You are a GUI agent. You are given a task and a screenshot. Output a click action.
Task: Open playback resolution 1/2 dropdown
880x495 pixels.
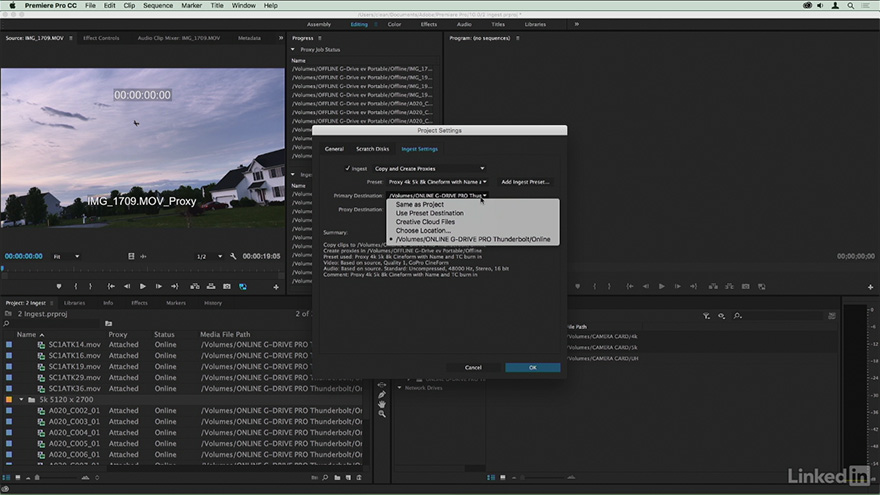(209, 256)
